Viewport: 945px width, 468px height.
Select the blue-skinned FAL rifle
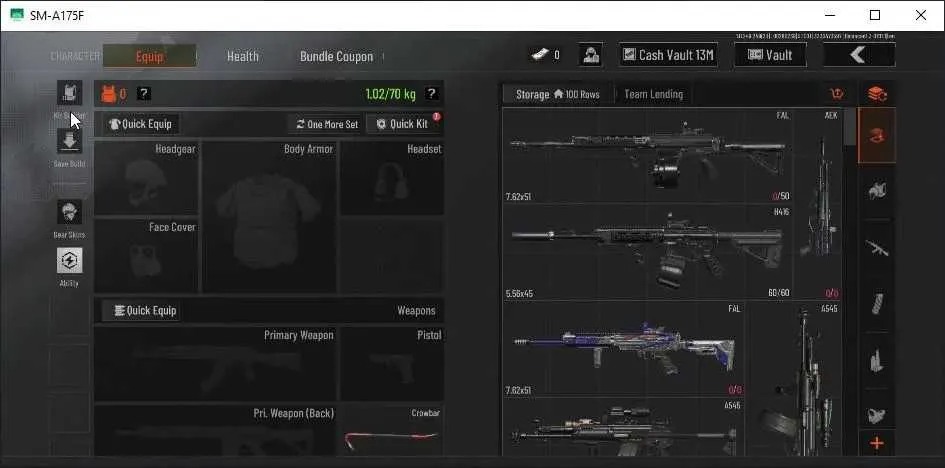tap(623, 349)
